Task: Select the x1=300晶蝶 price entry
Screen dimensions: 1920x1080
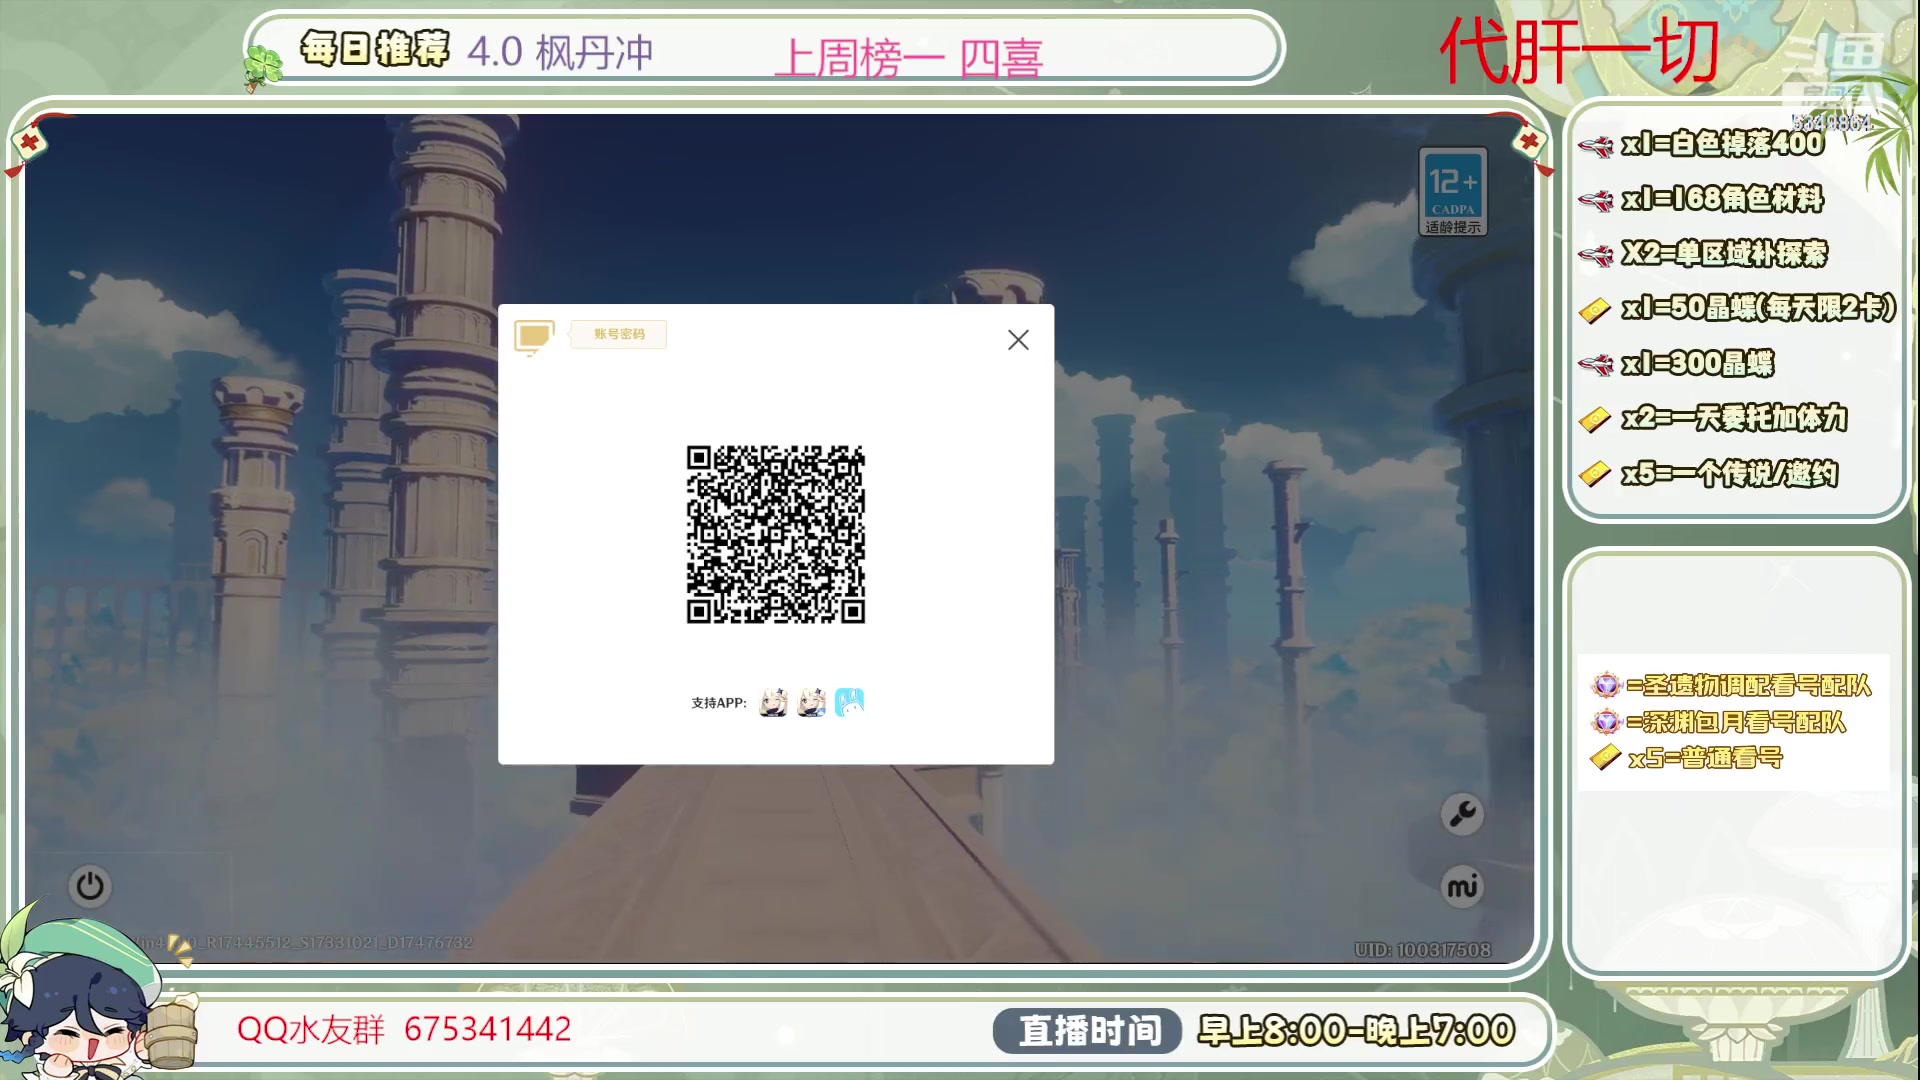Action: pyautogui.click(x=1697, y=363)
